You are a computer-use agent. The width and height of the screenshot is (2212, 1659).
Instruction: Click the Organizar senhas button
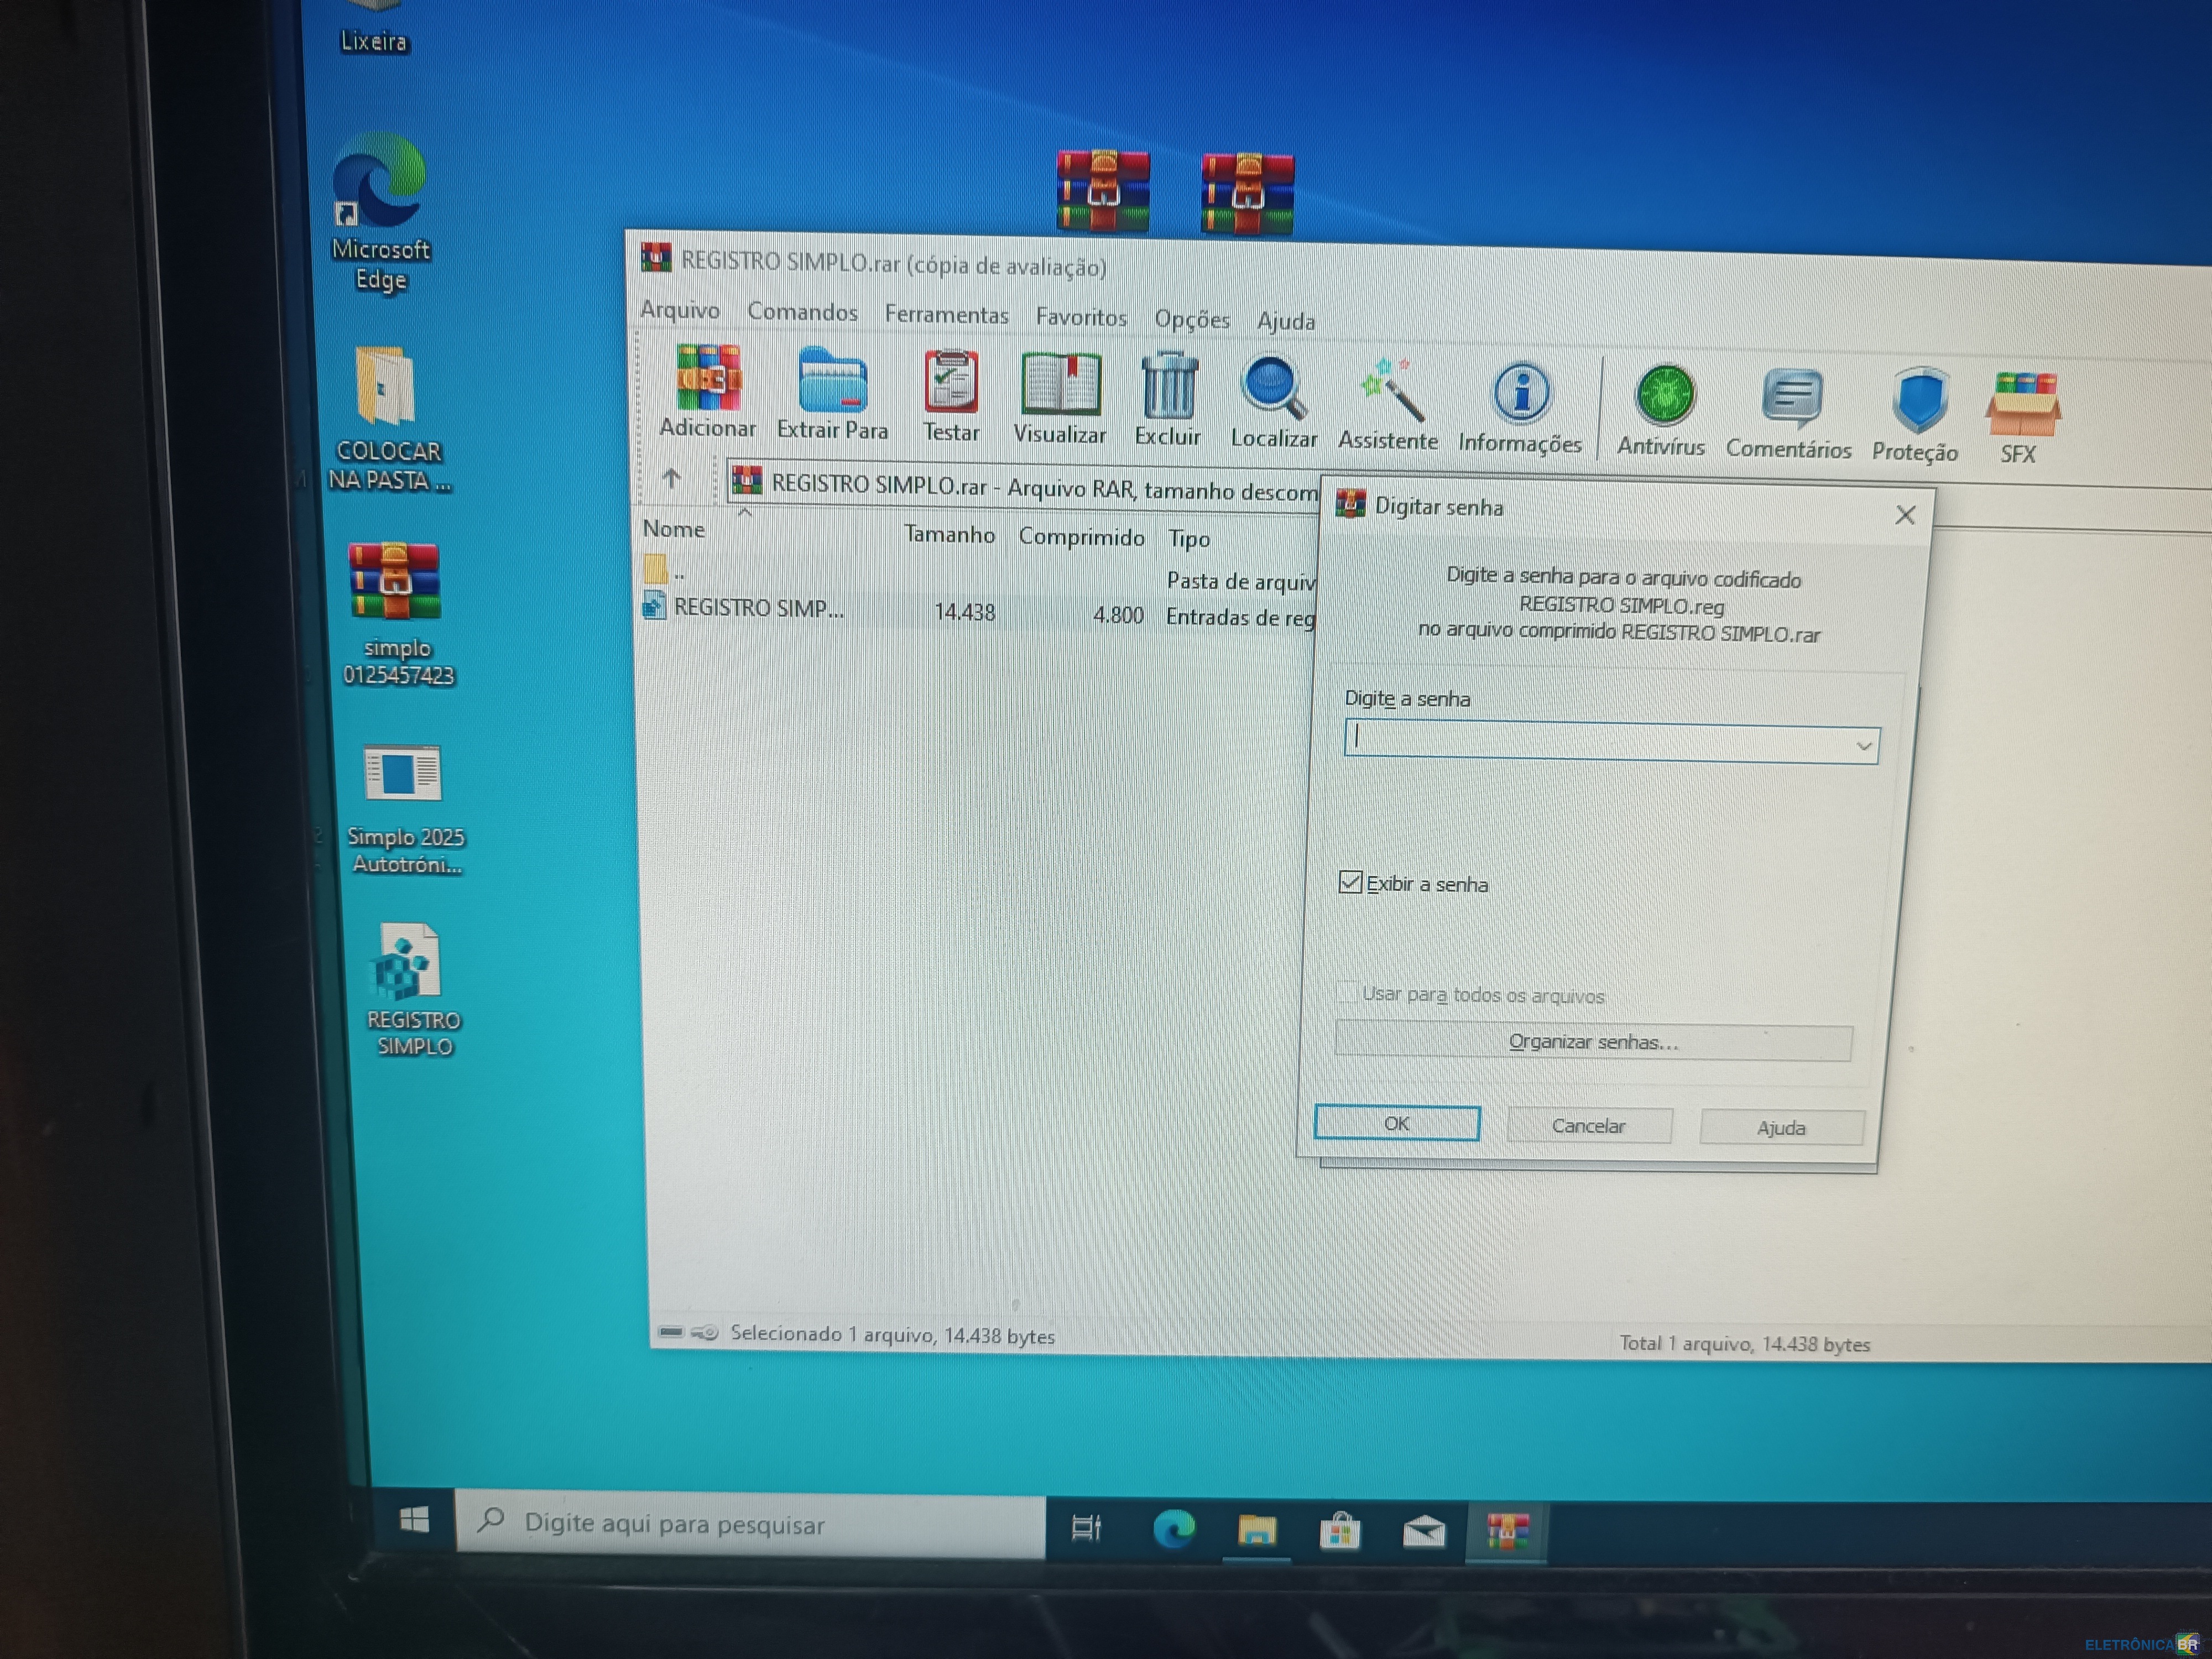[x=1592, y=1042]
